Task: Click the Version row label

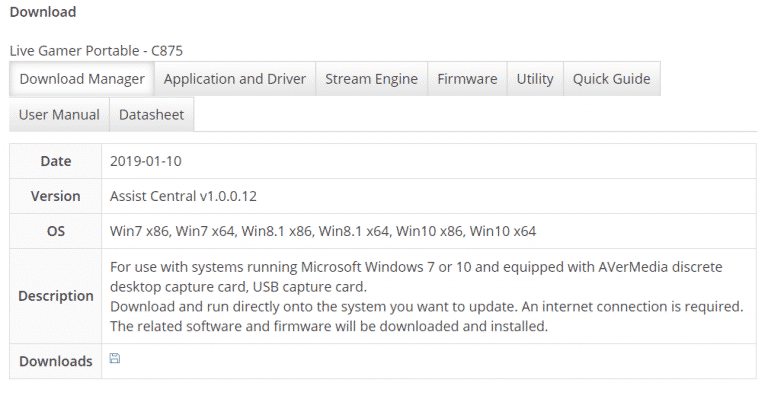Action: coord(56,196)
